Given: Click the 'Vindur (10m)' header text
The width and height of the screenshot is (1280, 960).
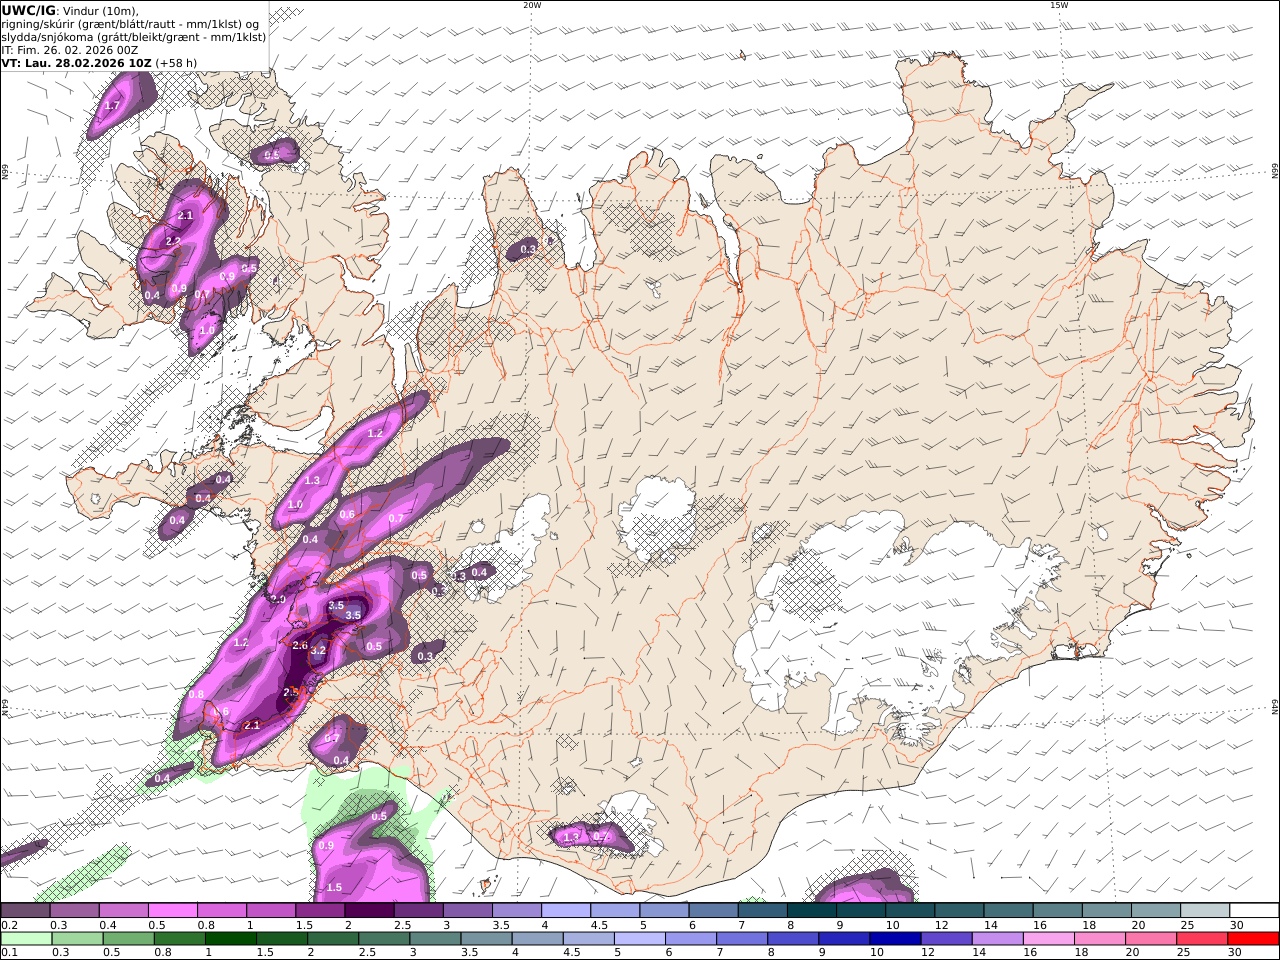Looking at the screenshot, I should (101, 11).
